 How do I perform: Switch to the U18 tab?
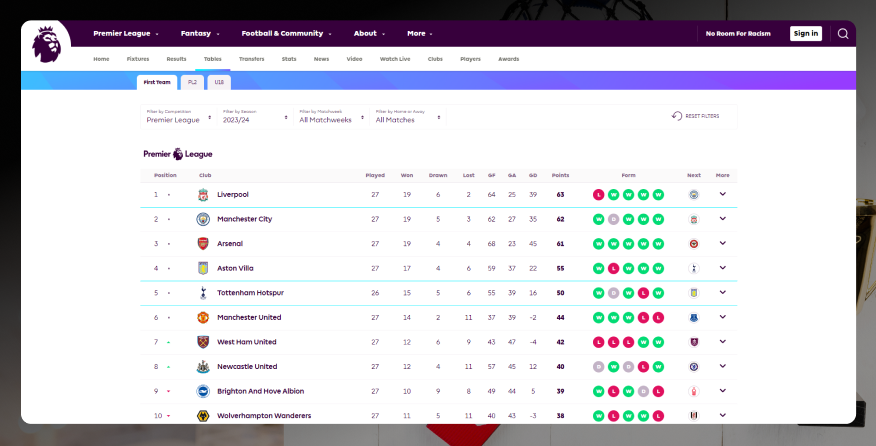219,82
